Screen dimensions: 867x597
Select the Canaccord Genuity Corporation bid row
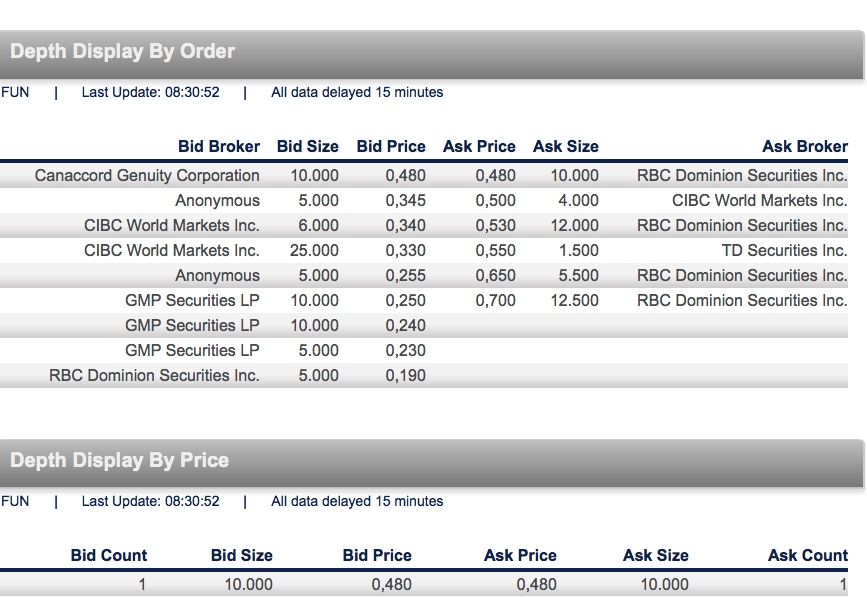(147, 176)
